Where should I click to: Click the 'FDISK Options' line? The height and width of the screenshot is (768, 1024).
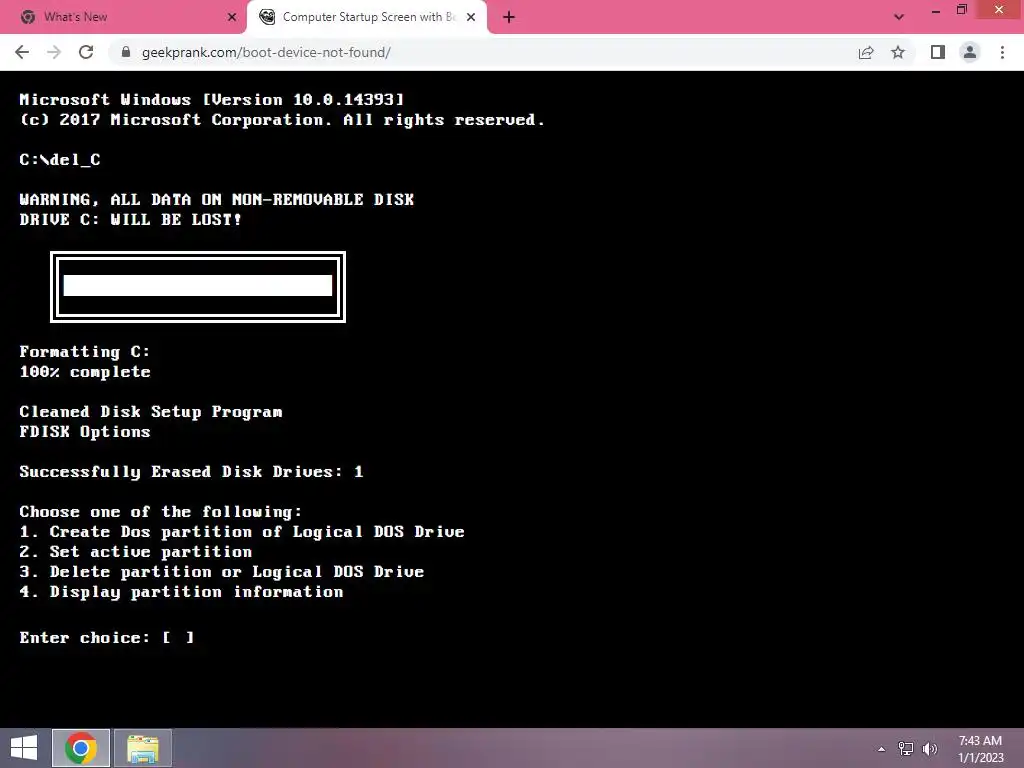pos(84,432)
